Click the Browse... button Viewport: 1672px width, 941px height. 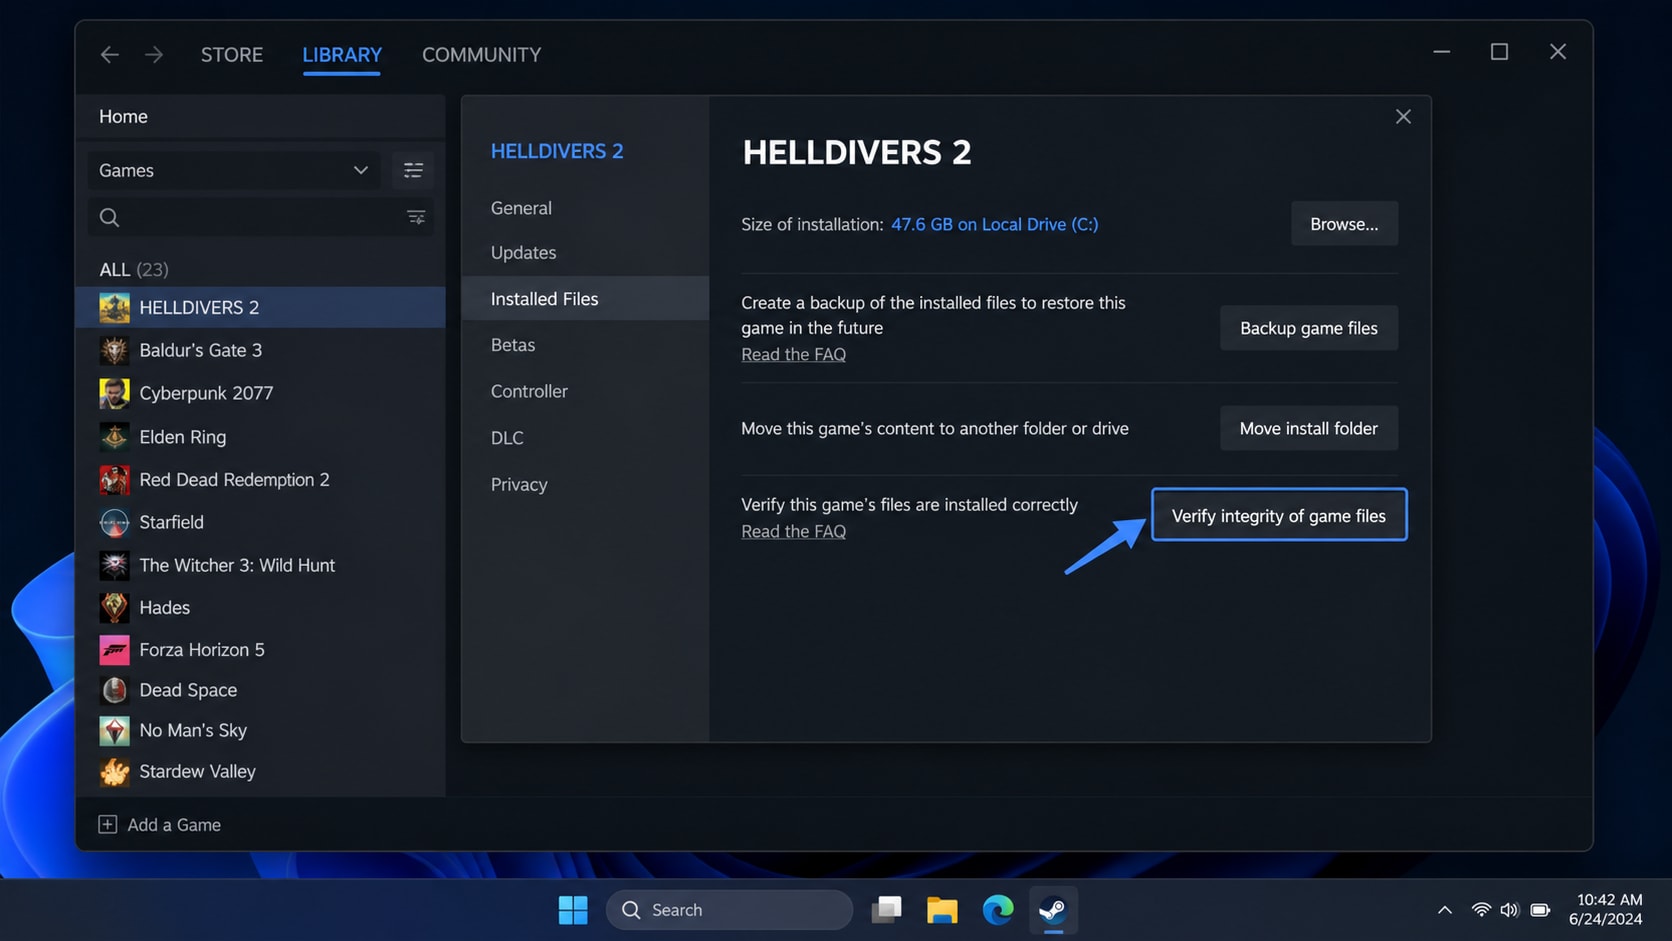point(1344,224)
